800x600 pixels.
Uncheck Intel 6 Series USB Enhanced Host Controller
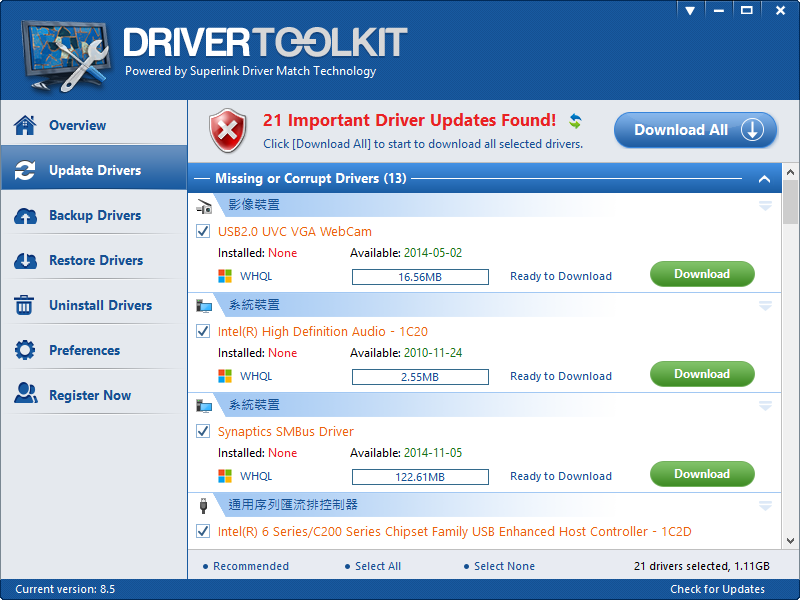(203, 531)
